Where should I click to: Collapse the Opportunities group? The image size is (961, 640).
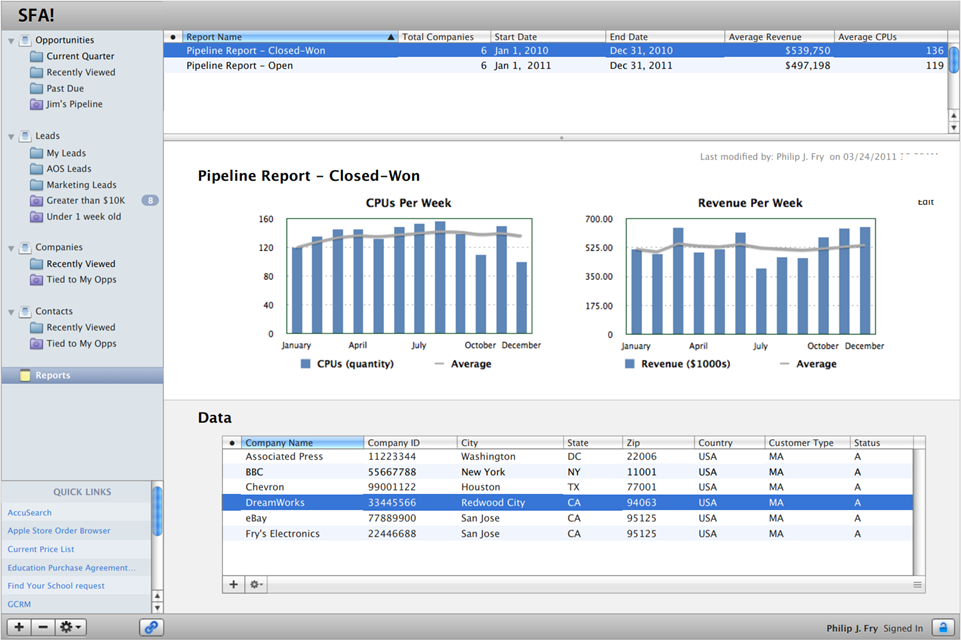(11, 41)
